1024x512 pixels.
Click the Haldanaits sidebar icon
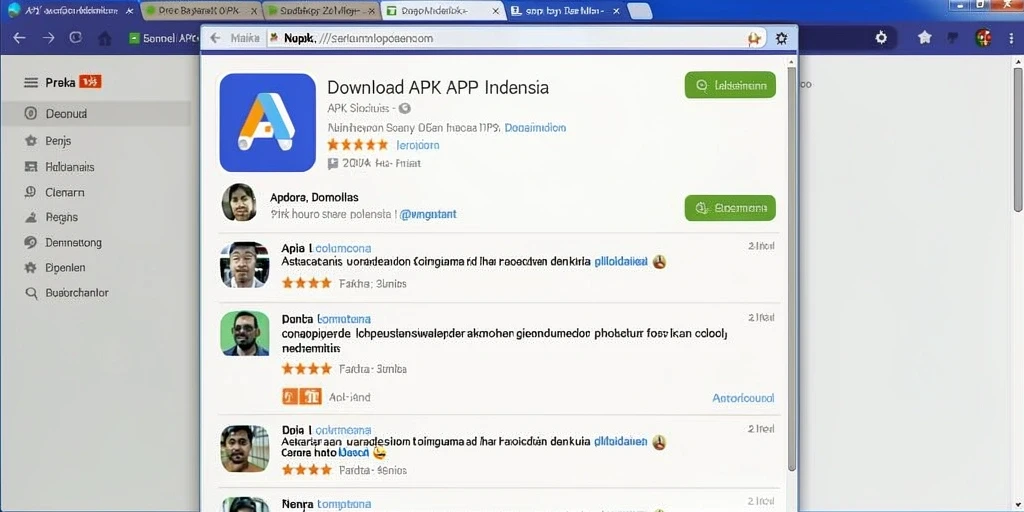pyautogui.click(x=30, y=167)
